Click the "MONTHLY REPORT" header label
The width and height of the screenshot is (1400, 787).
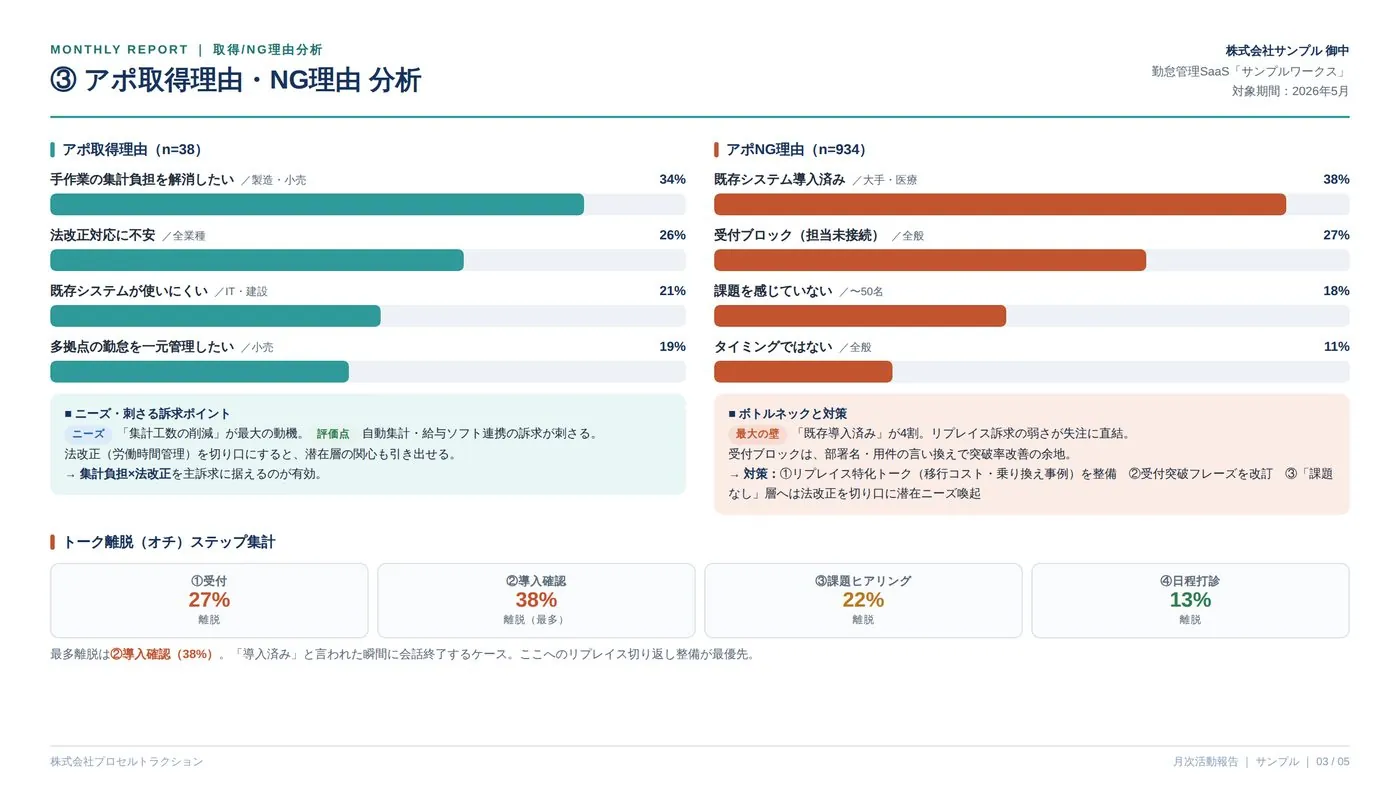(119, 50)
